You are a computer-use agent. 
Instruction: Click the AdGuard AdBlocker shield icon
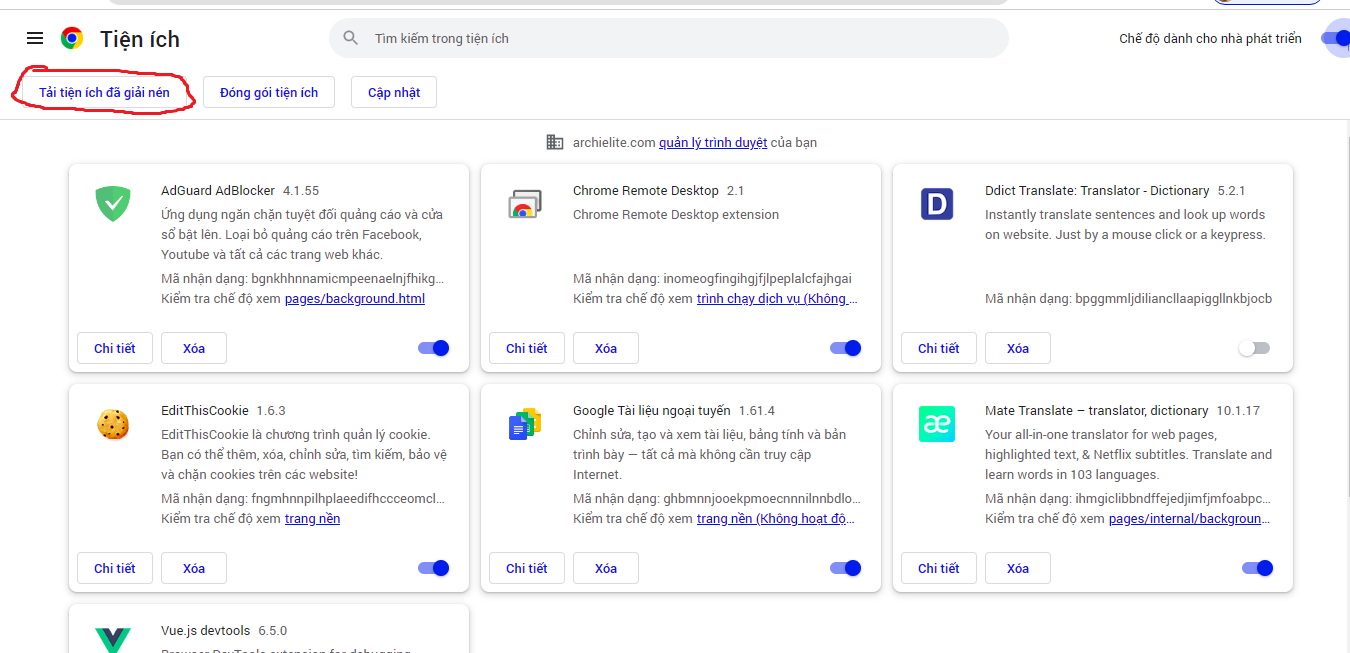[x=113, y=204]
